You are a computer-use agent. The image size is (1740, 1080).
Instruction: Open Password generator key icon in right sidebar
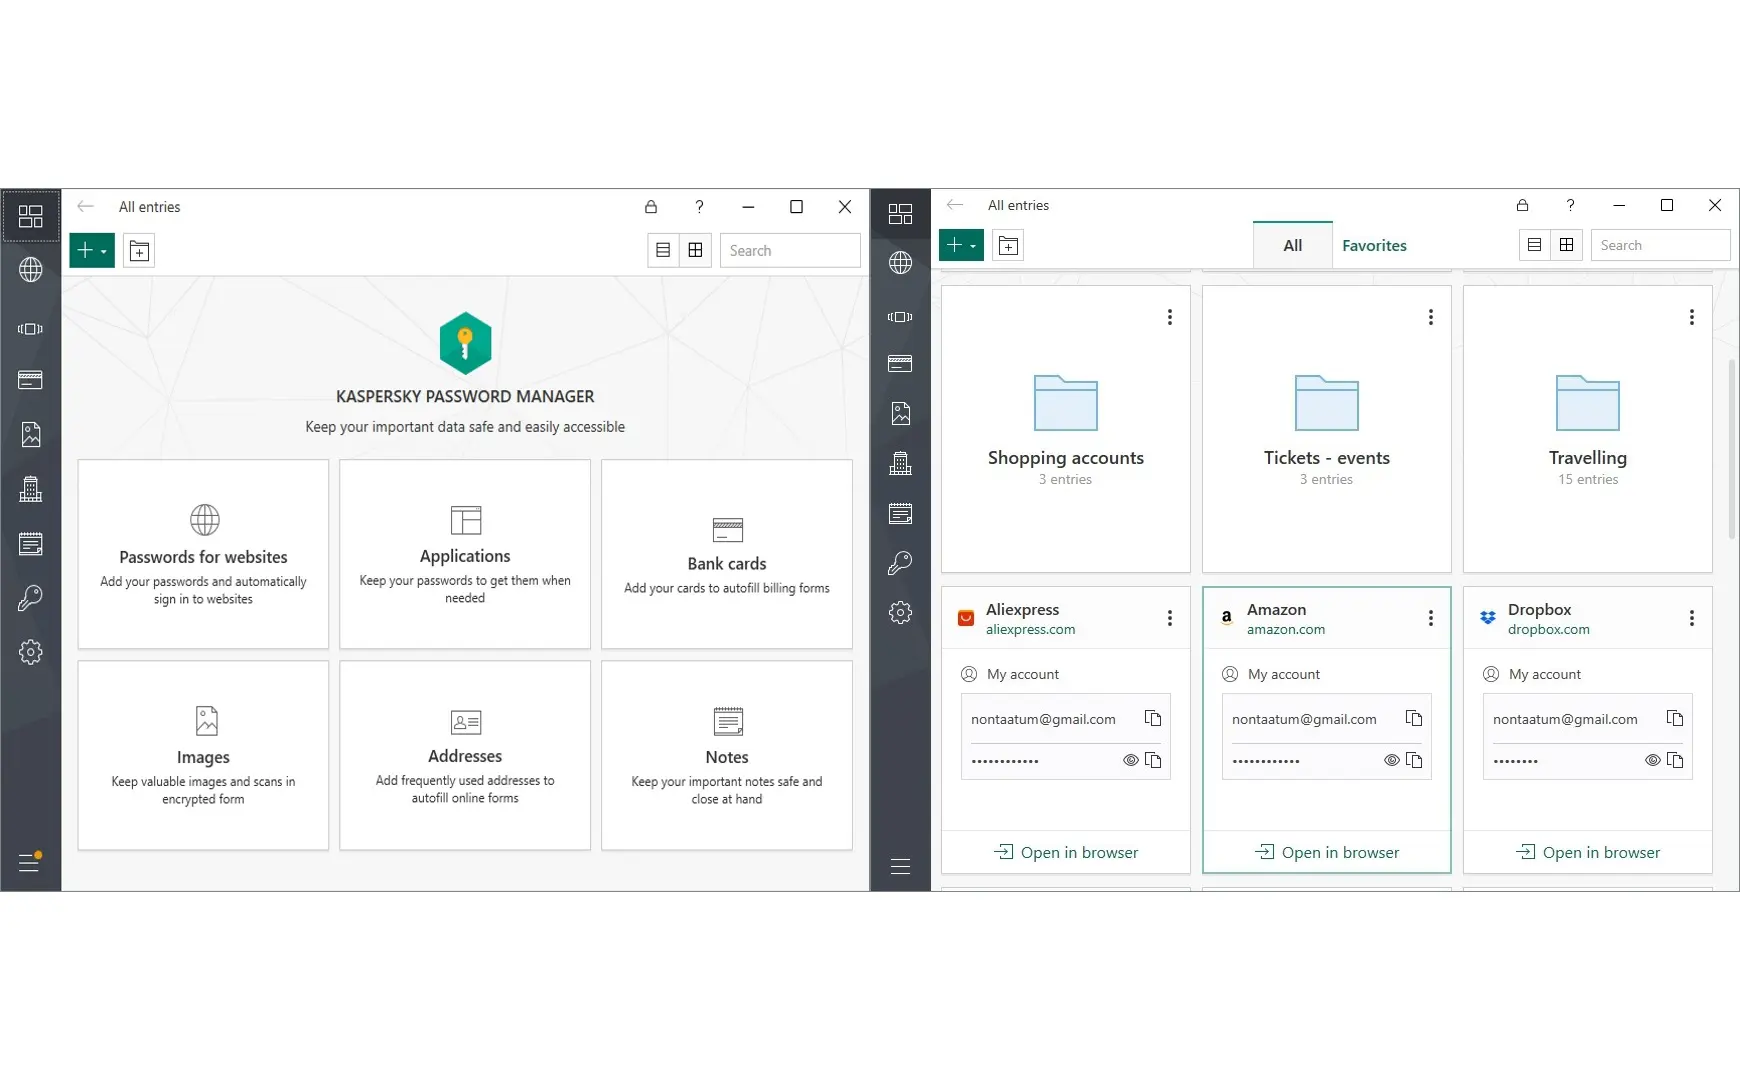click(x=900, y=563)
